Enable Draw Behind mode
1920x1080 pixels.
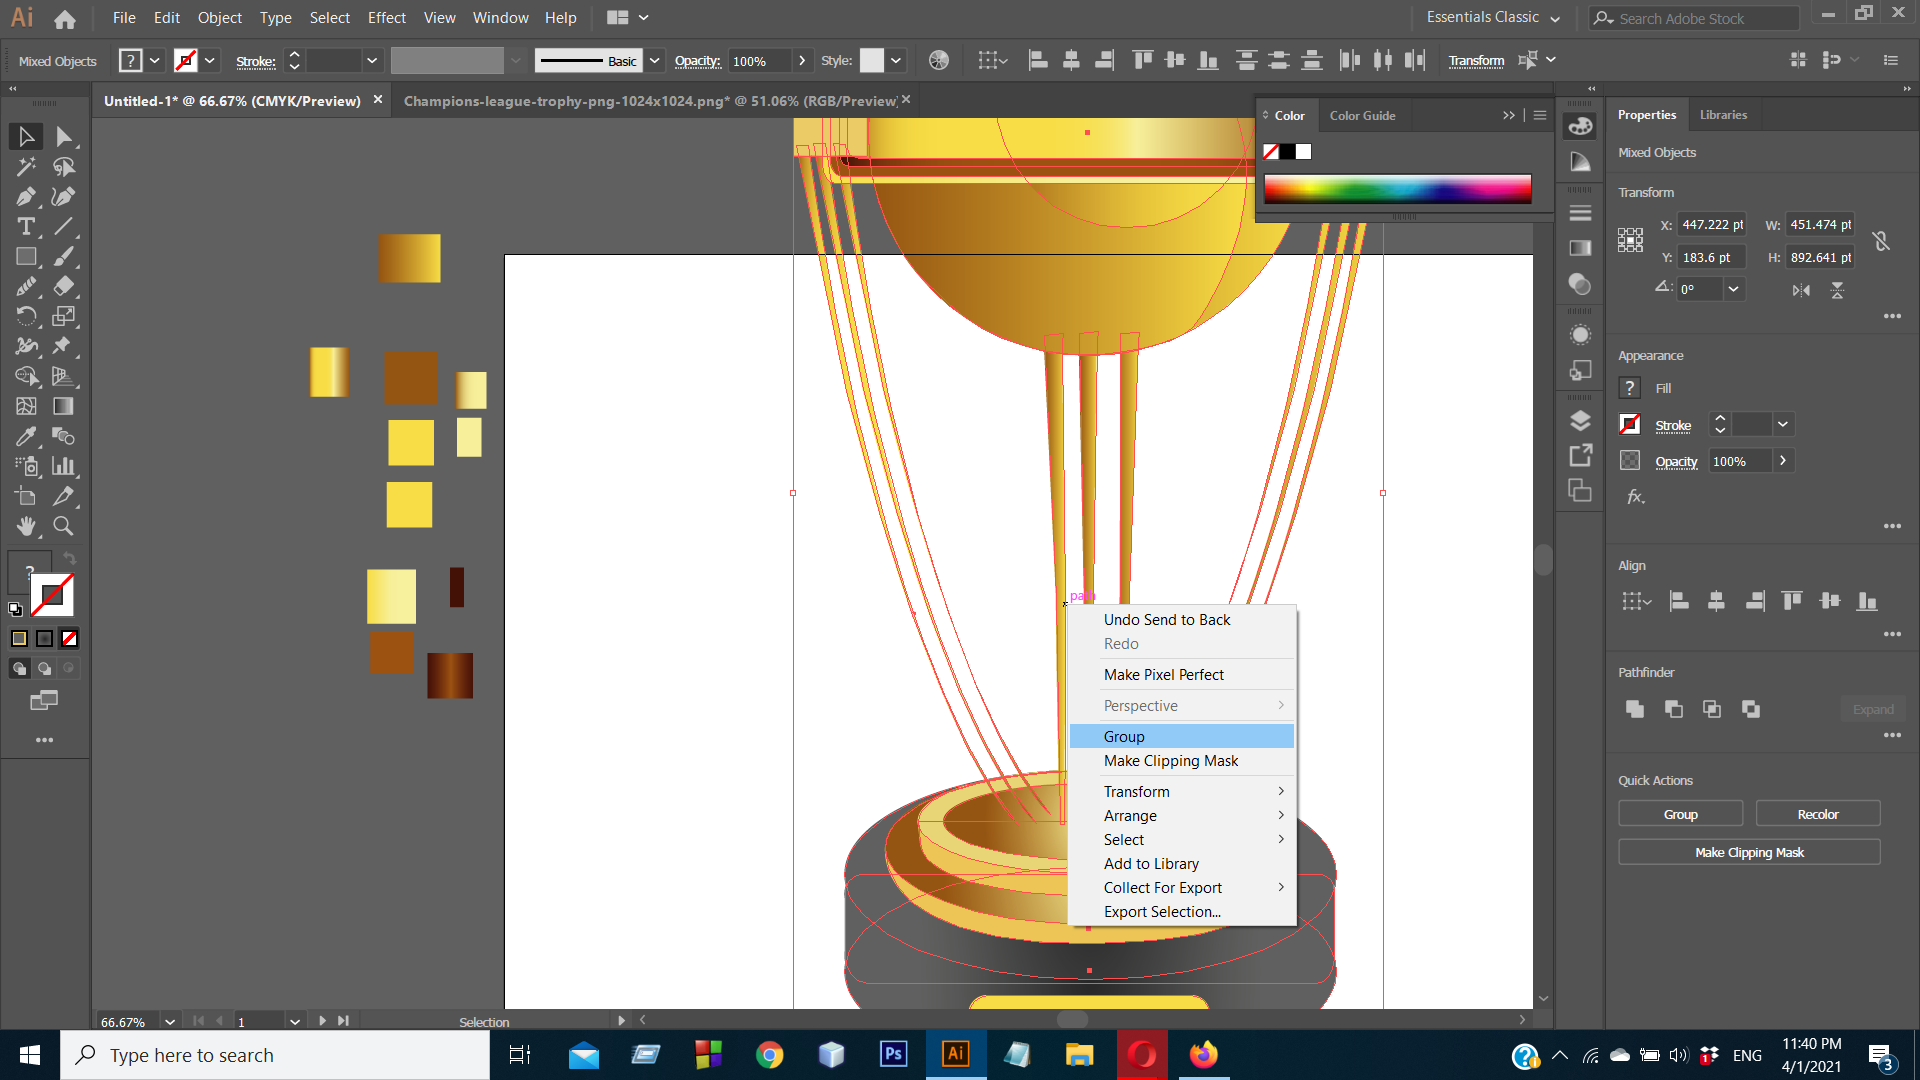[44, 668]
